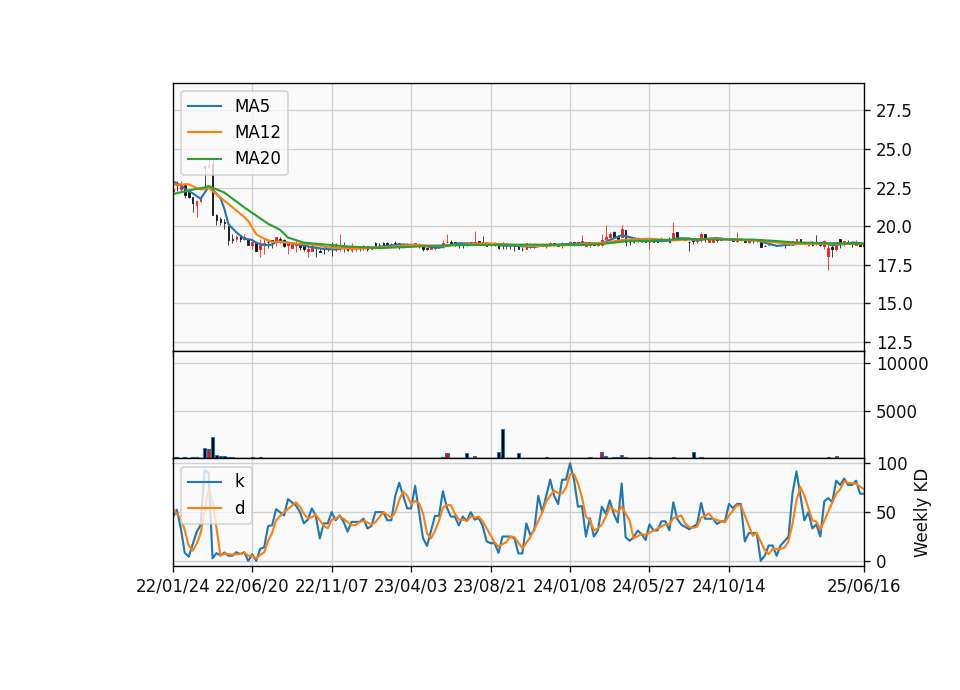The width and height of the screenshot is (960, 690).
Task: Click the 22/06/20 date label
Action: tap(252, 586)
